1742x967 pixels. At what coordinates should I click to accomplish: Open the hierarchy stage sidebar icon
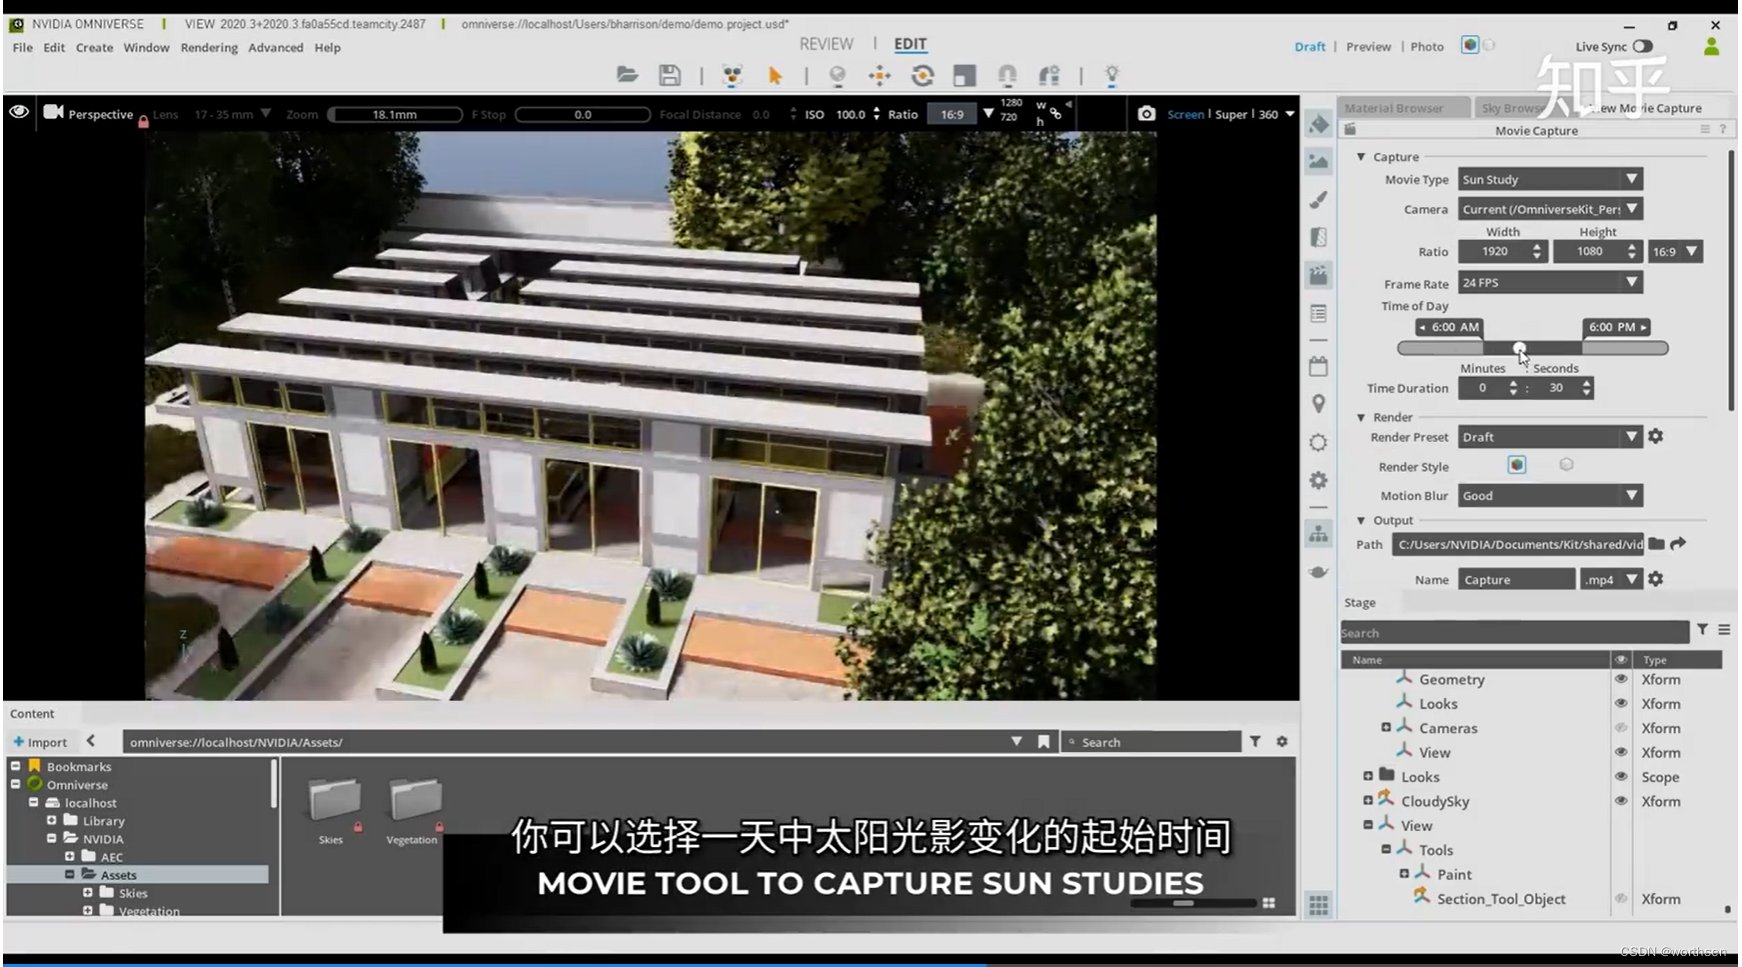pyautogui.click(x=1319, y=534)
